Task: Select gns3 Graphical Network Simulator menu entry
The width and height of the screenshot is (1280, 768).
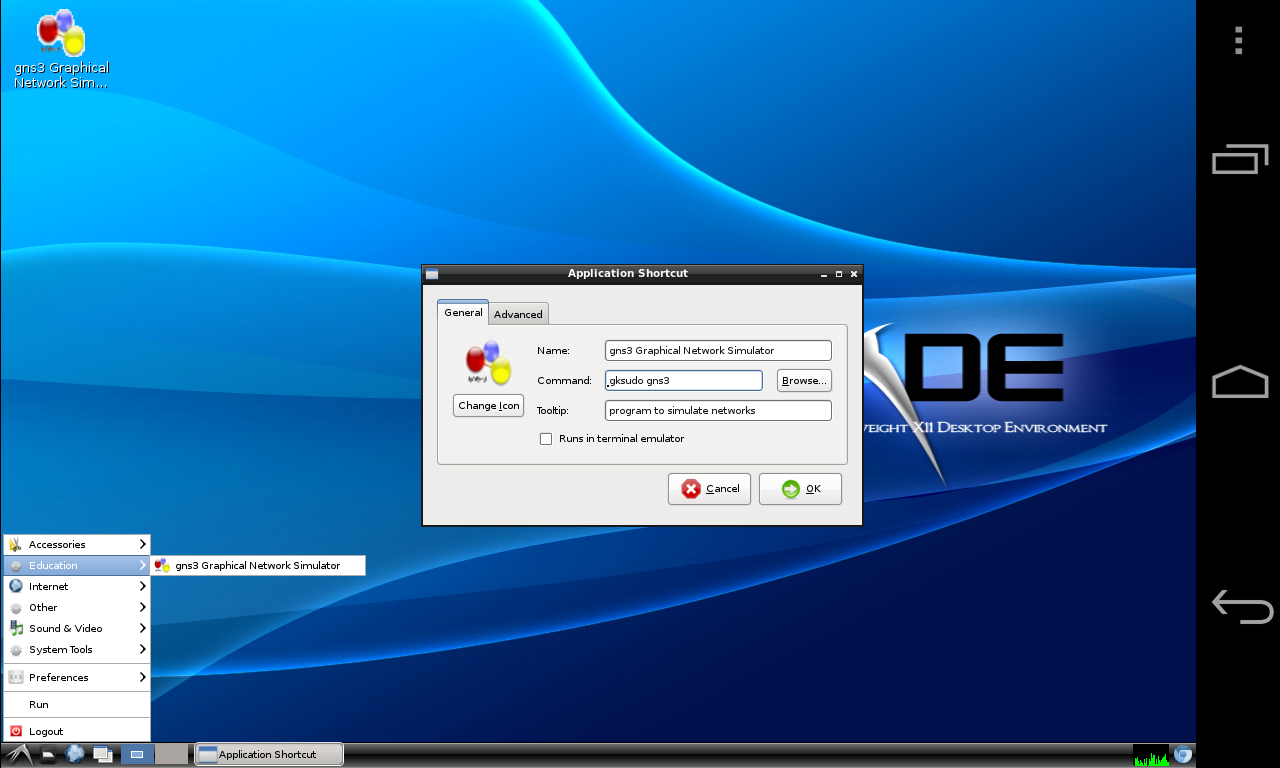Action: pyautogui.click(x=257, y=565)
